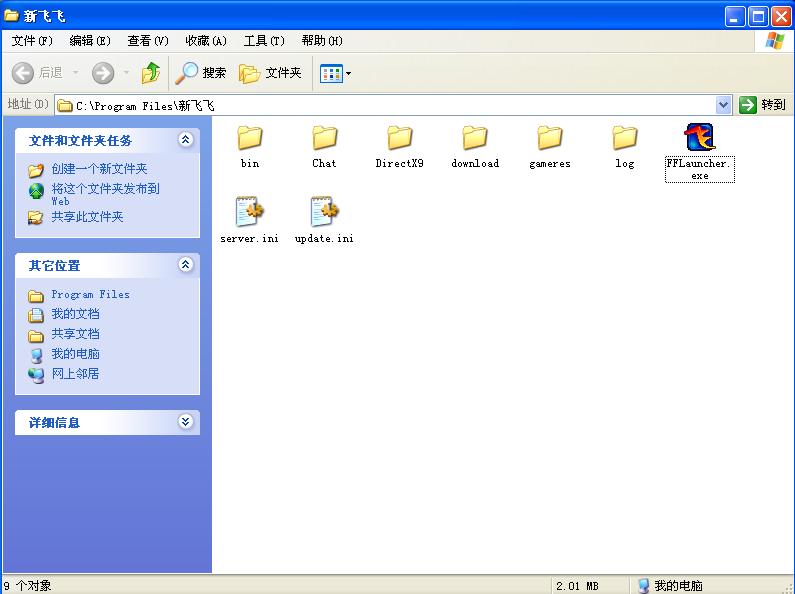Click the DirectX9 folder name label
795x594 pixels.
pyautogui.click(x=400, y=163)
